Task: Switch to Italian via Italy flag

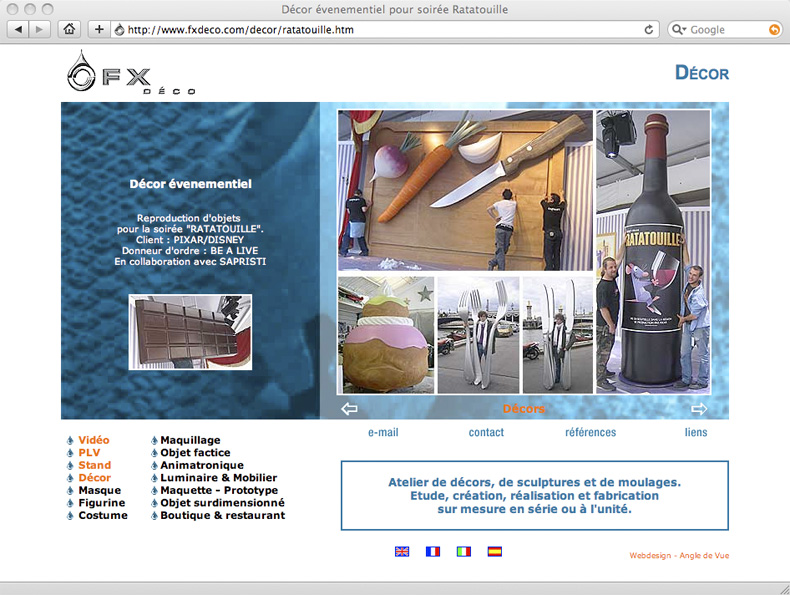Action: [464, 552]
